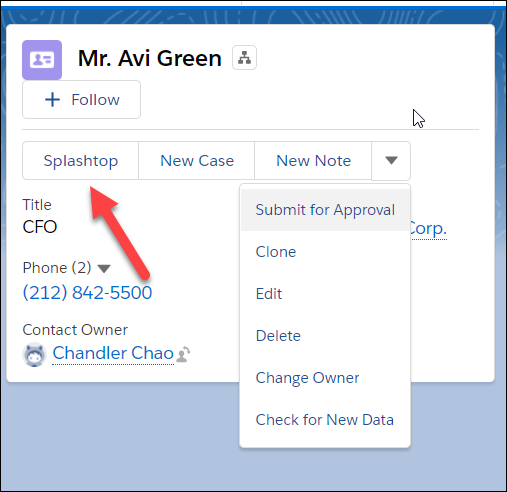The width and height of the screenshot is (507, 492).
Task: Select Submit for Approval menu item
Action: [325, 210]
